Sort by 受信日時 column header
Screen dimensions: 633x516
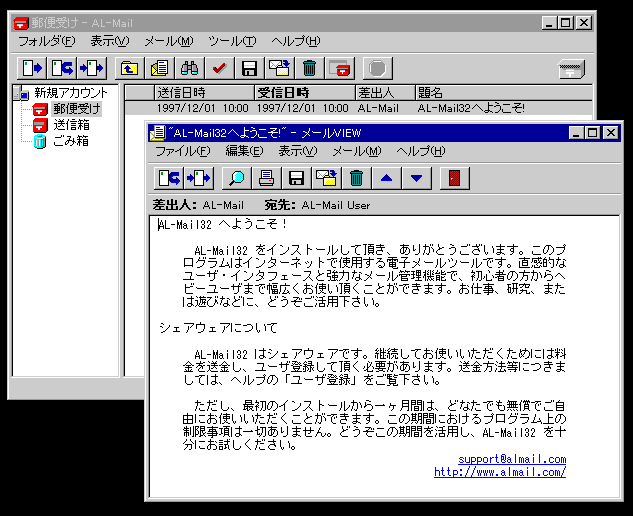pyautogui.click(x=305, y=93)
